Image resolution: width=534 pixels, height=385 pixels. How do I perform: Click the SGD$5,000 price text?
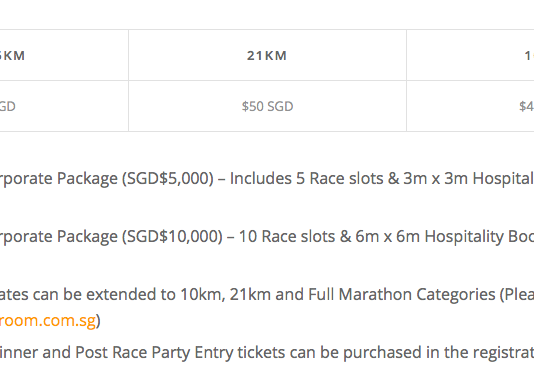click(x=168, y=179)
